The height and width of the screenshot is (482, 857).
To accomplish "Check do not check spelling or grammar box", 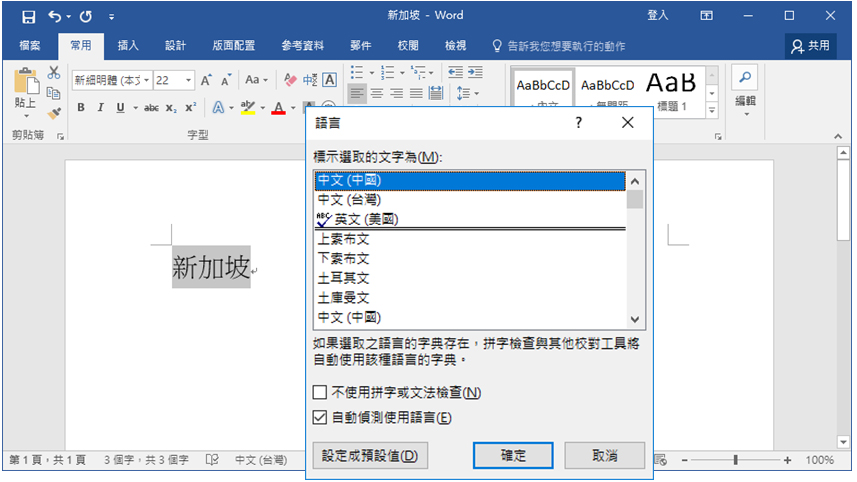I will 320,392.
